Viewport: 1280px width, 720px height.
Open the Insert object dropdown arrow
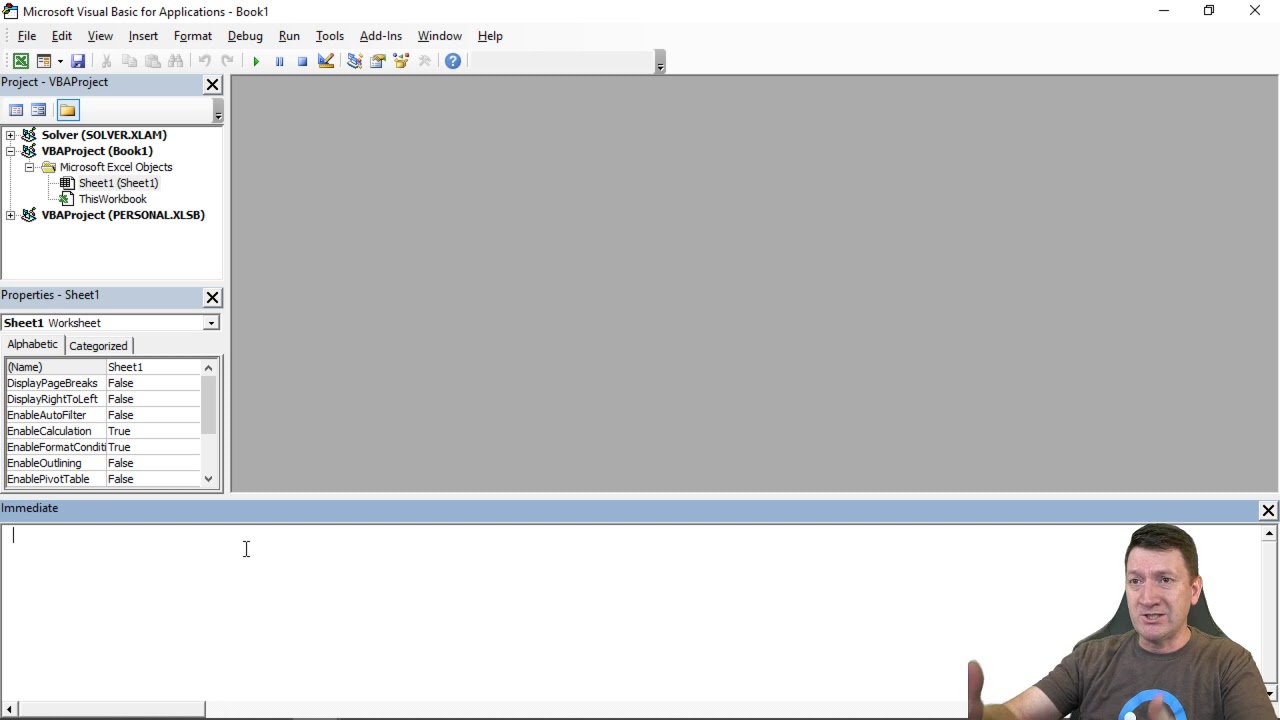point(60,61)
